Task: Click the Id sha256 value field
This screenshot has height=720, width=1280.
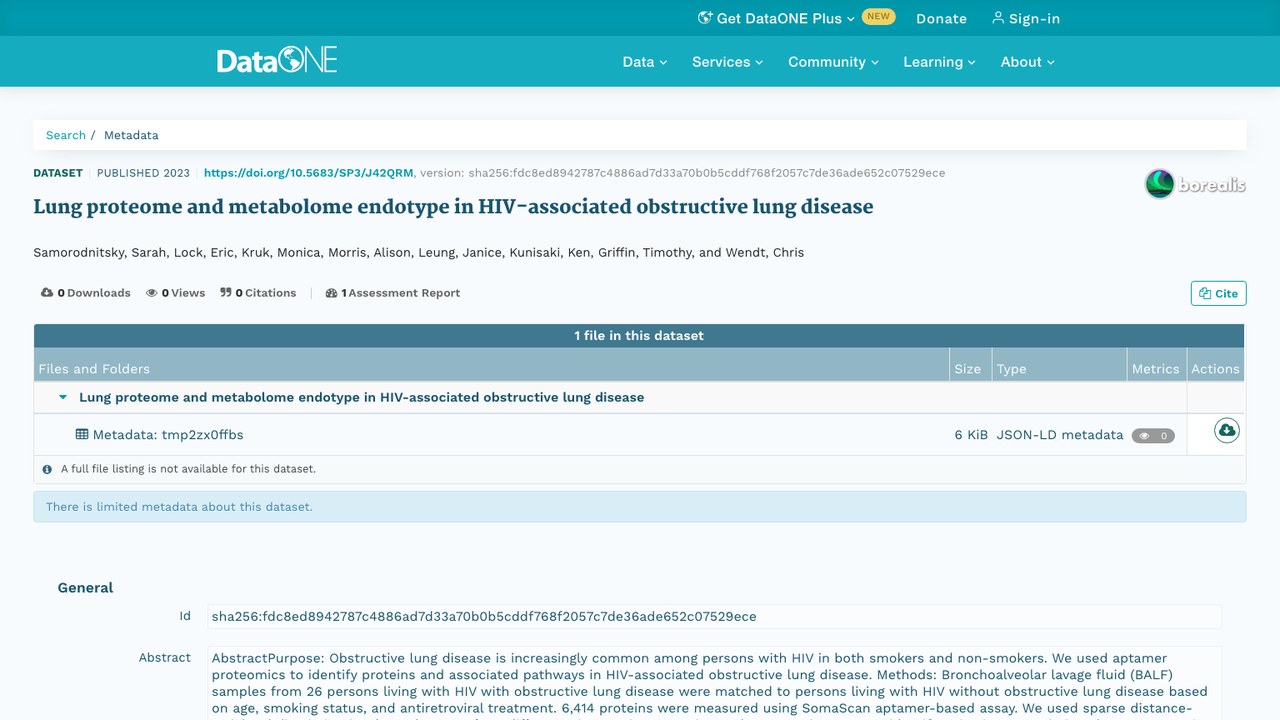Action: coord(714,617)
